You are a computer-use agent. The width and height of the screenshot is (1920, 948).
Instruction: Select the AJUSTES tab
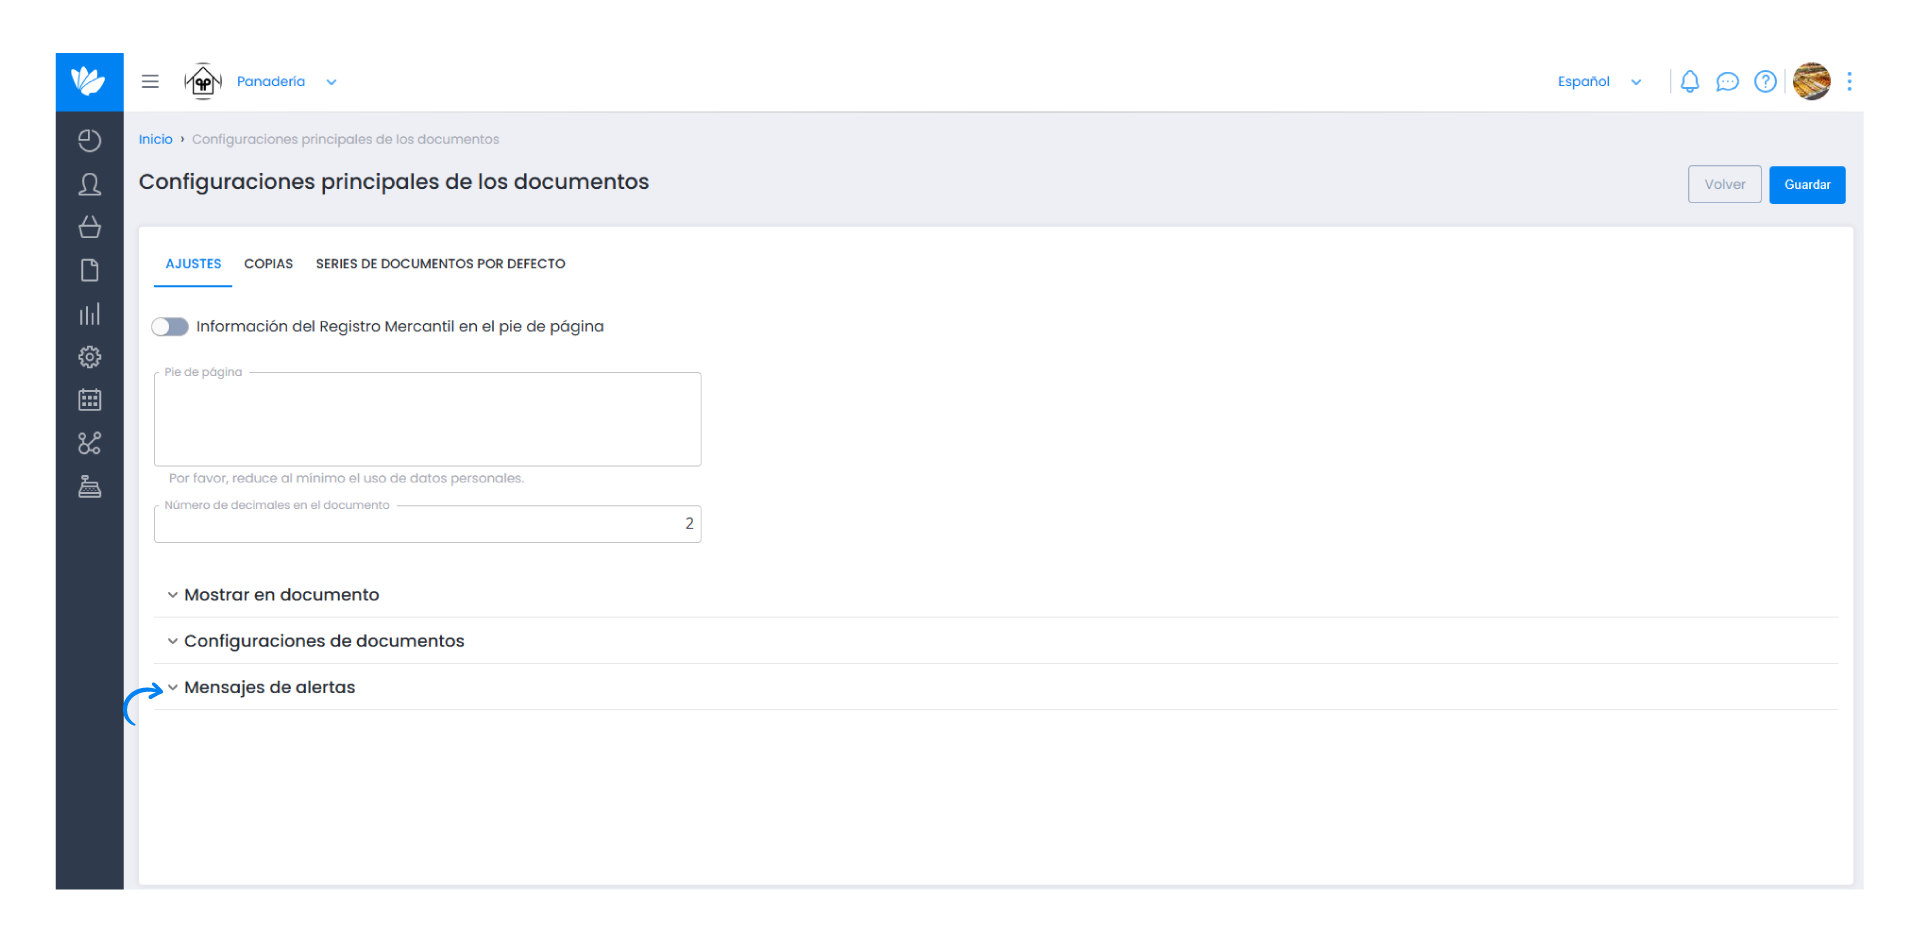tap(193, 264)
